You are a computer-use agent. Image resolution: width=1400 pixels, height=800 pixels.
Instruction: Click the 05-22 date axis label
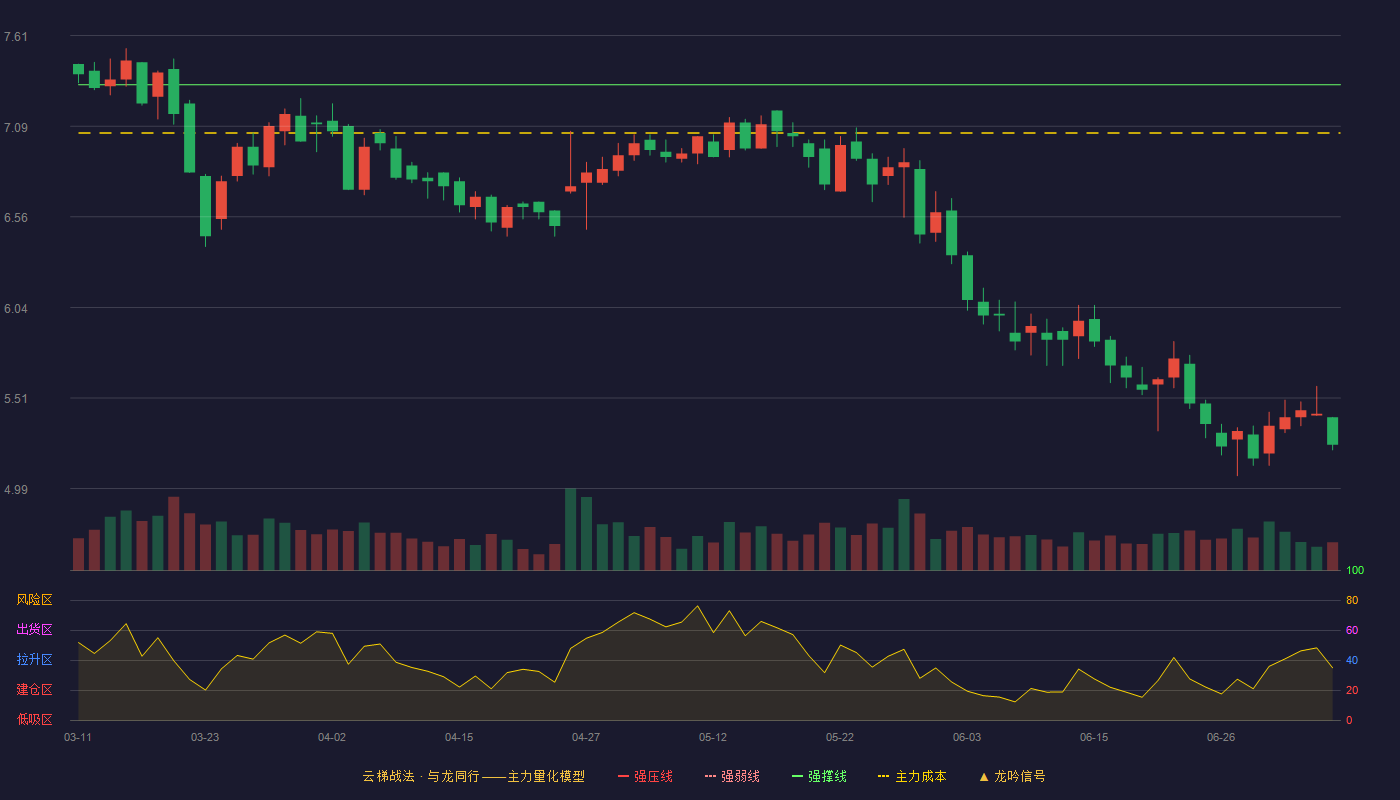tap(840, 737)
